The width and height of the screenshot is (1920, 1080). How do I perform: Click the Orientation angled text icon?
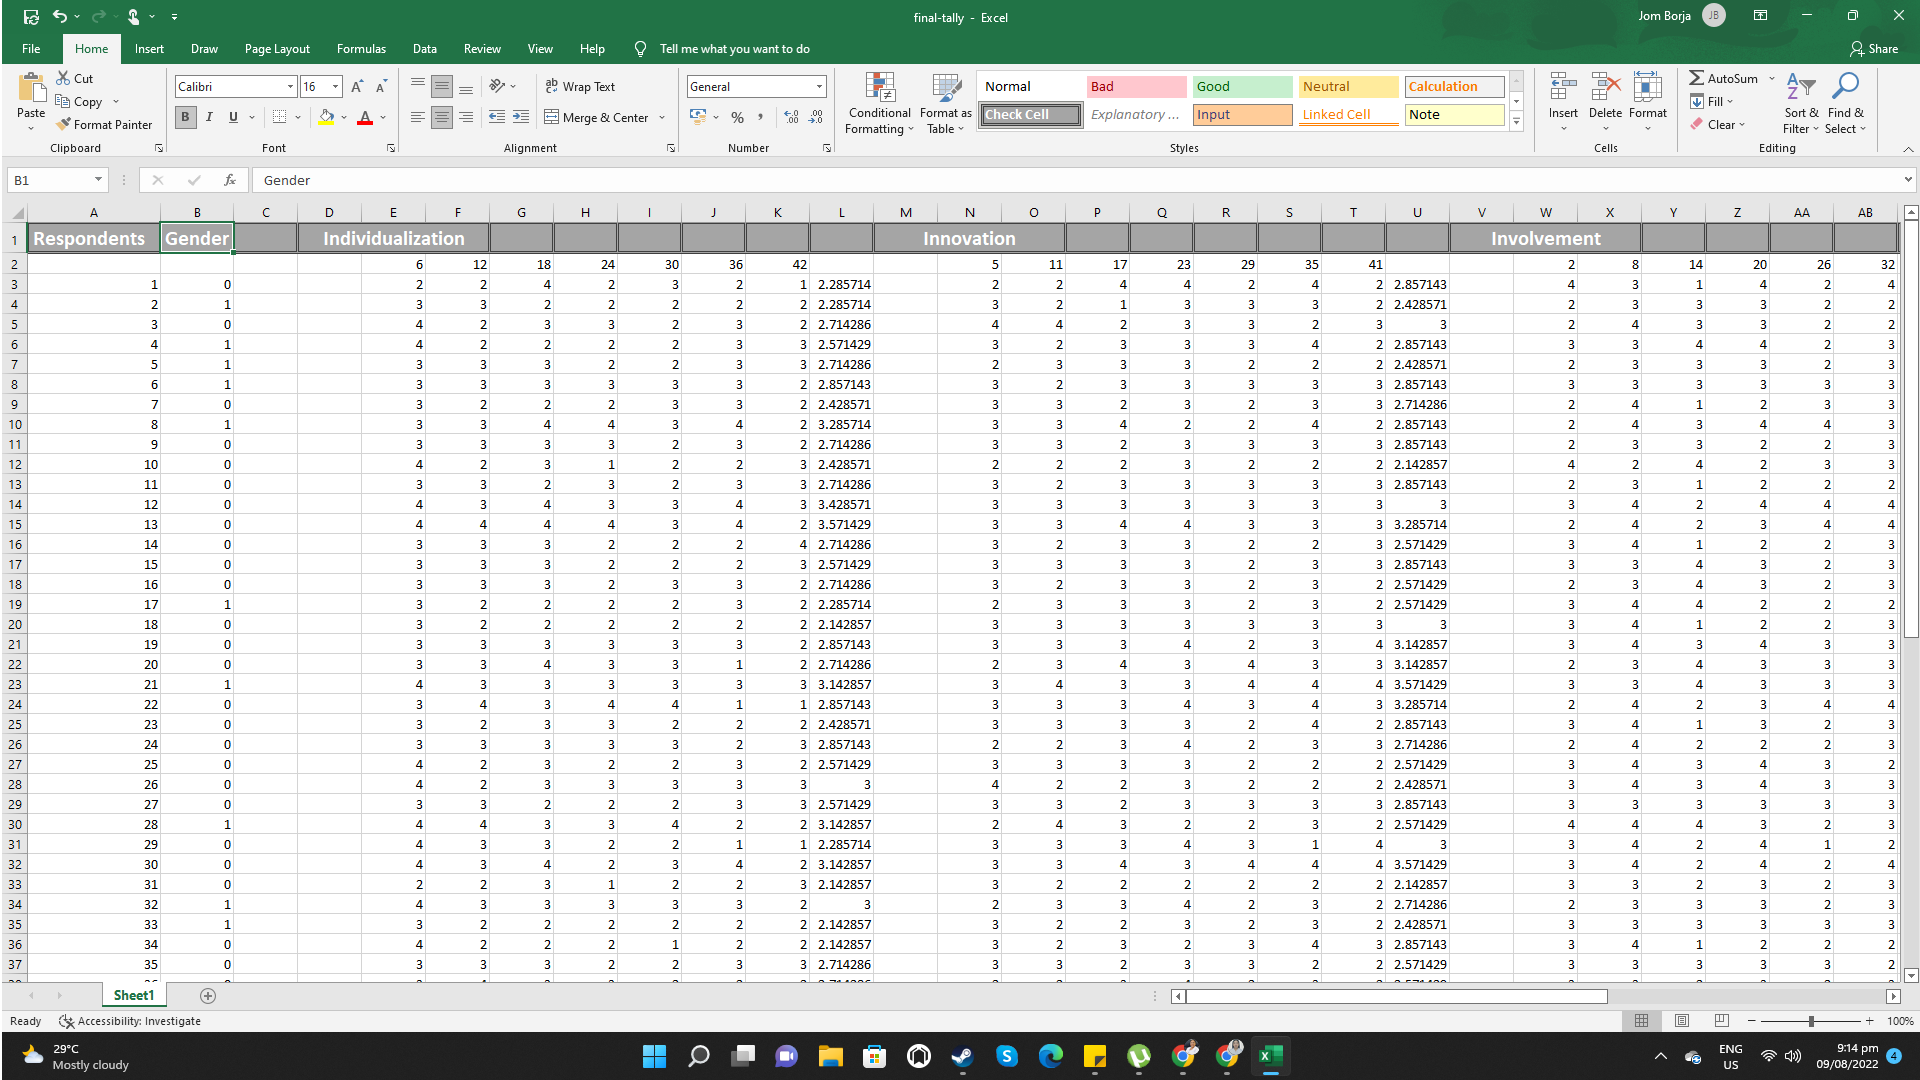click(497, 86)
